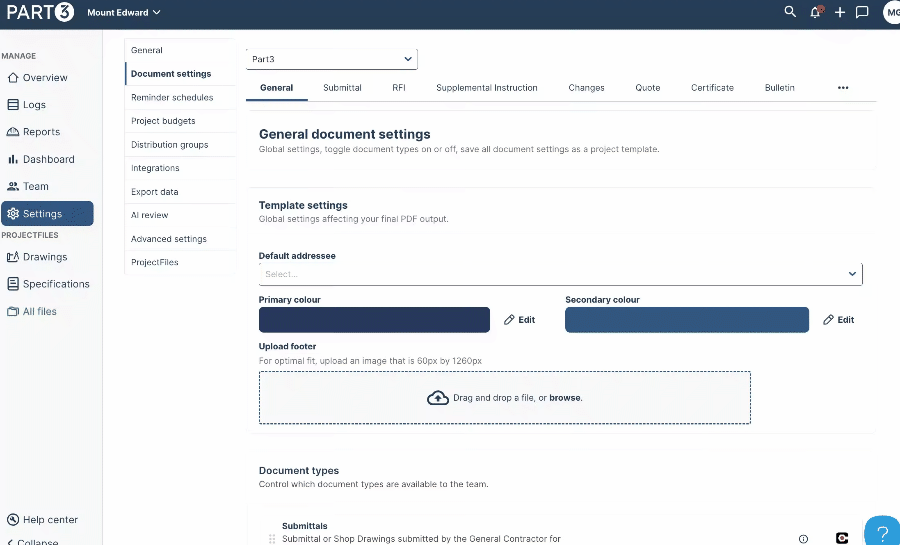Switch to Supplemental Instruction tab

tap(487, 88)
